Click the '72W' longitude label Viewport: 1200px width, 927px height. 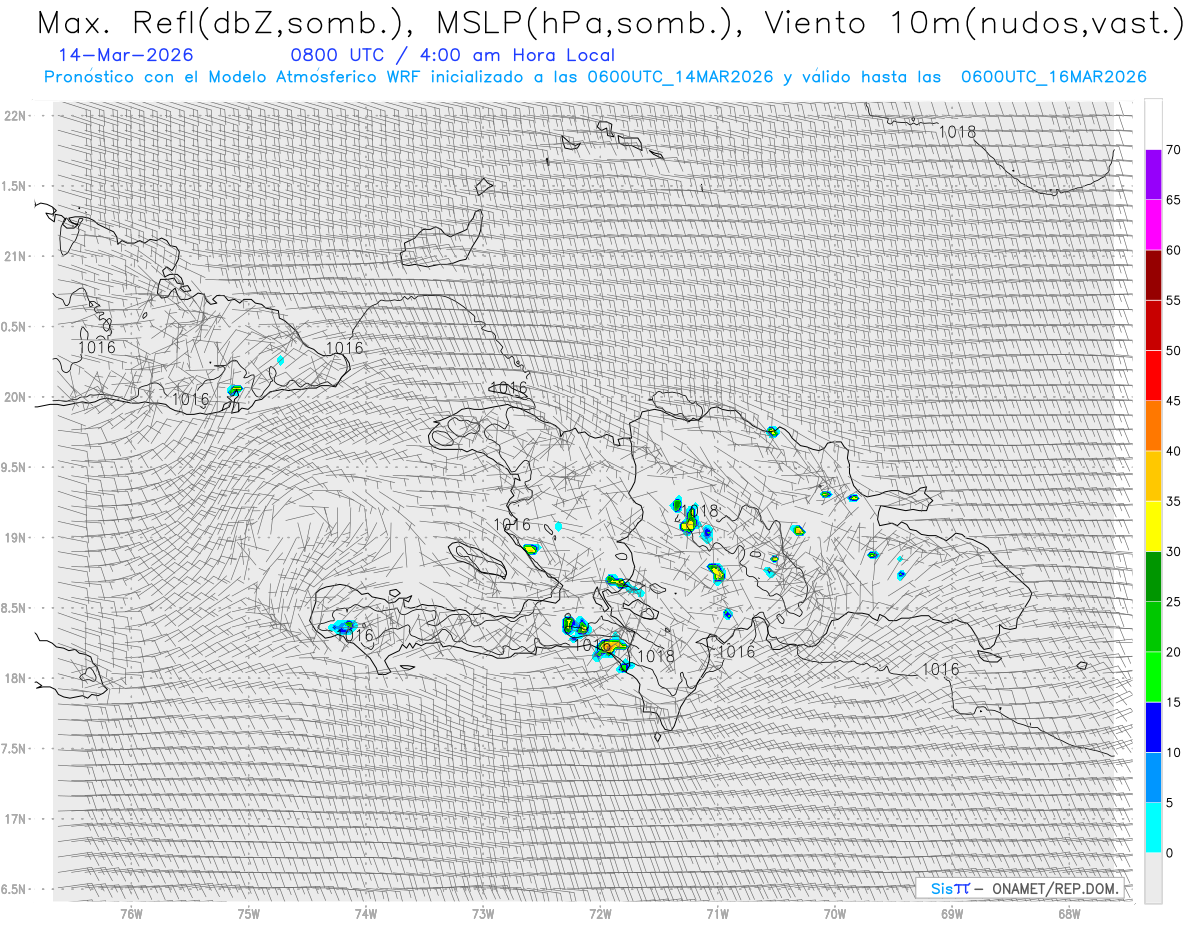[x=600, y=914]
